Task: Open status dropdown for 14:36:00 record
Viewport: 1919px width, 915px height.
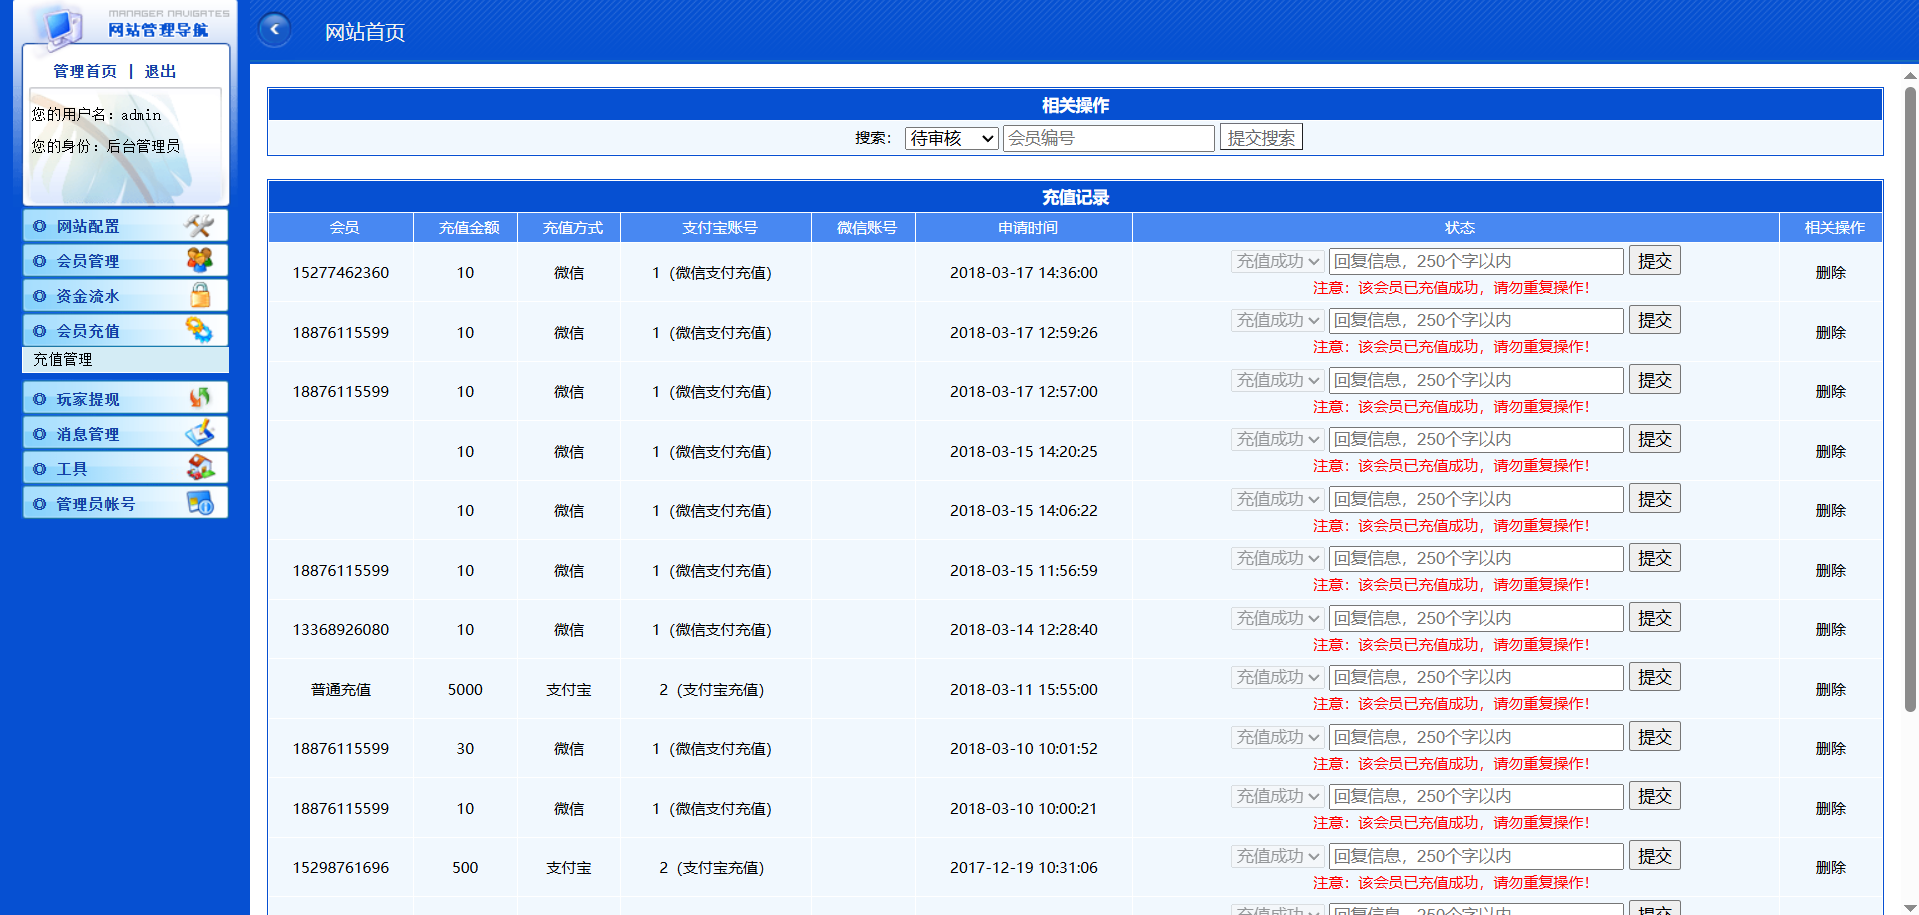Action: coord(1277,261)
